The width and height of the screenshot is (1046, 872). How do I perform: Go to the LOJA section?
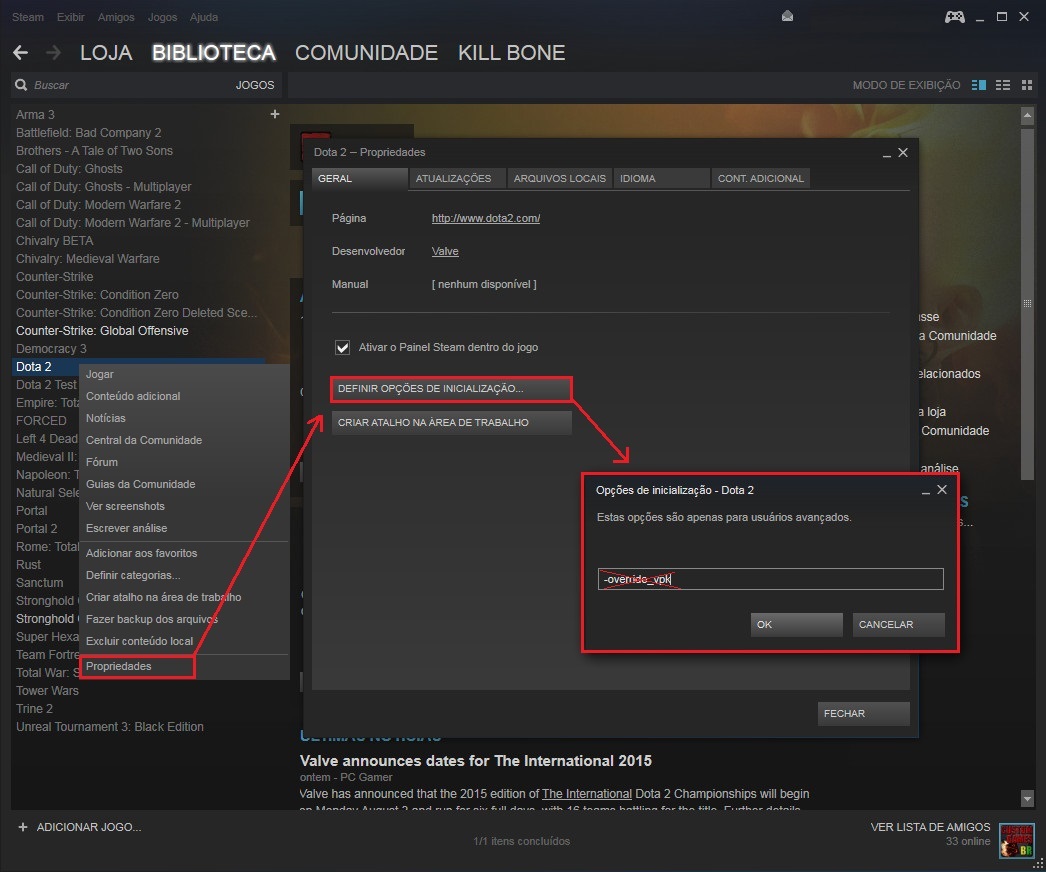(106, 53)
